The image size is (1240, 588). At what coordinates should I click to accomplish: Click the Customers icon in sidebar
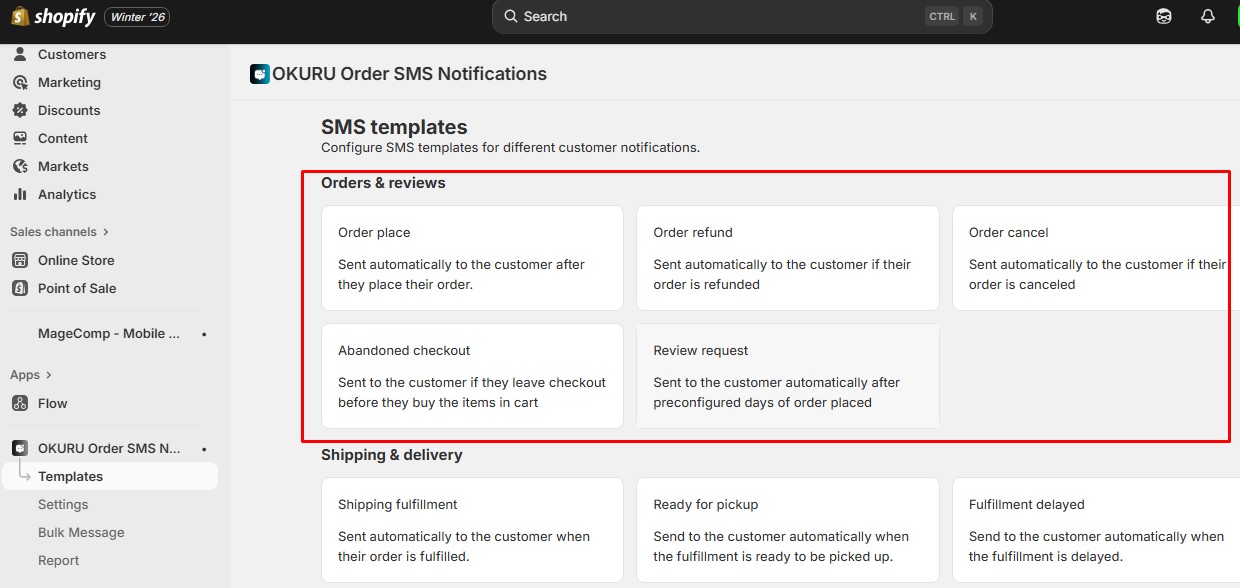coord(20,54)
